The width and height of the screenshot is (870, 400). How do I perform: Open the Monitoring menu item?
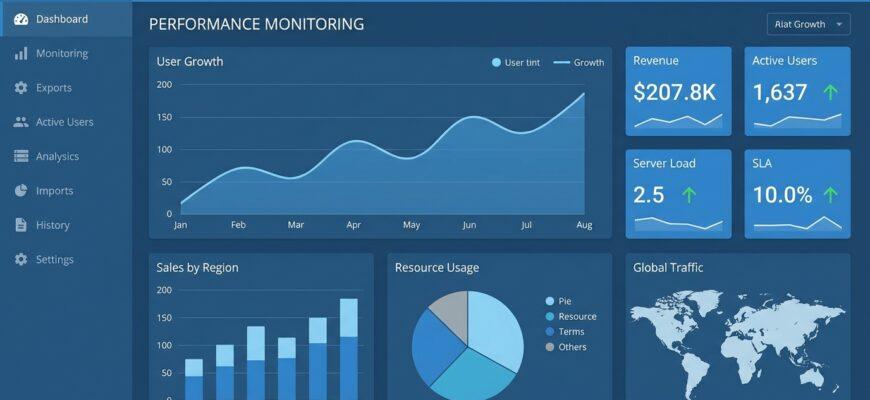tap(62, 54)
